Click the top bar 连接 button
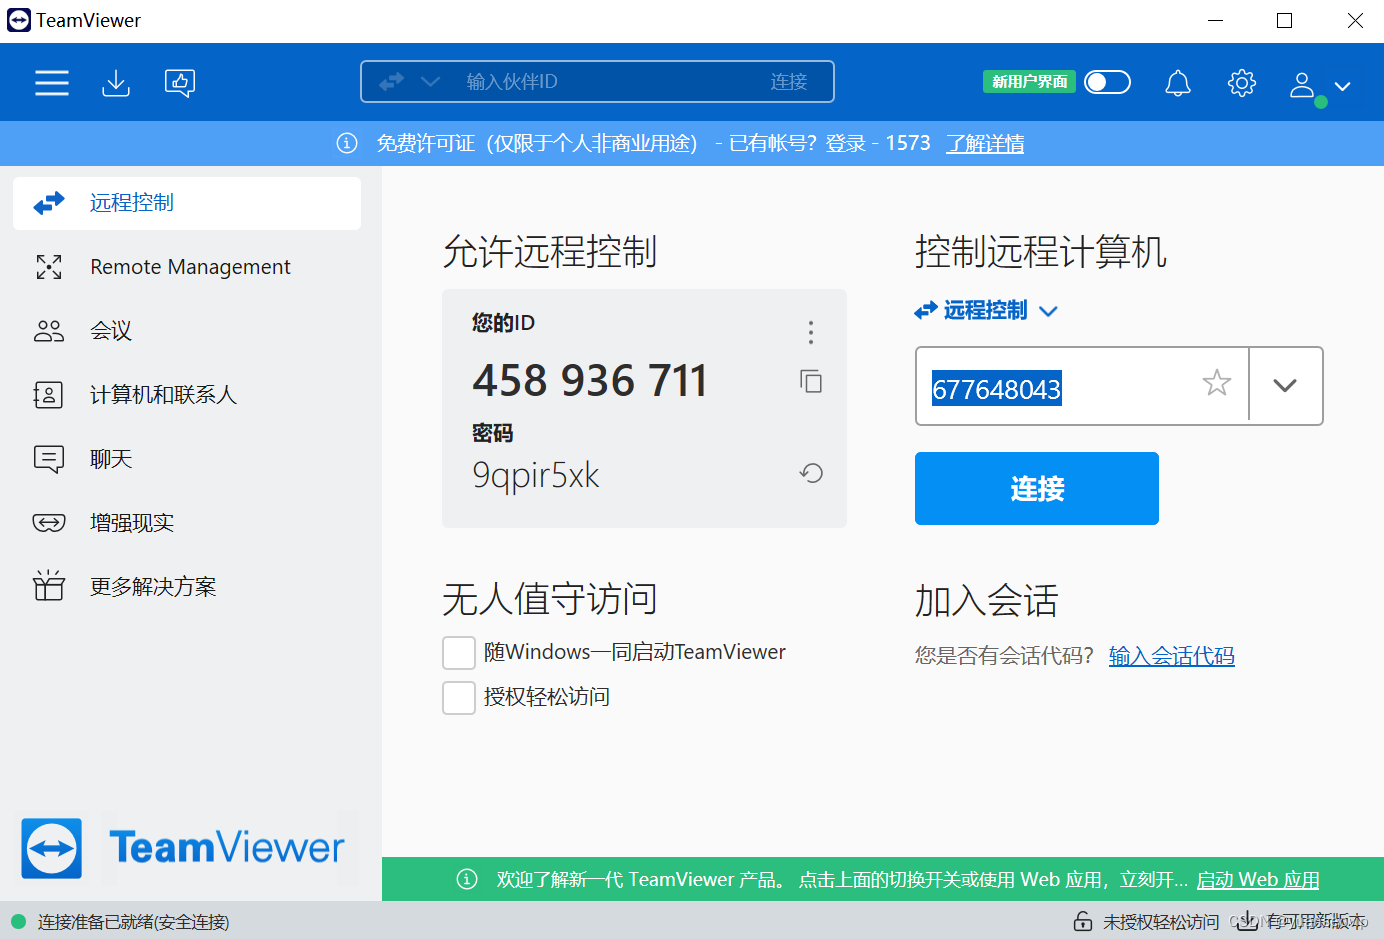Viewport: 1384px width, 939px height. point(789,82)
